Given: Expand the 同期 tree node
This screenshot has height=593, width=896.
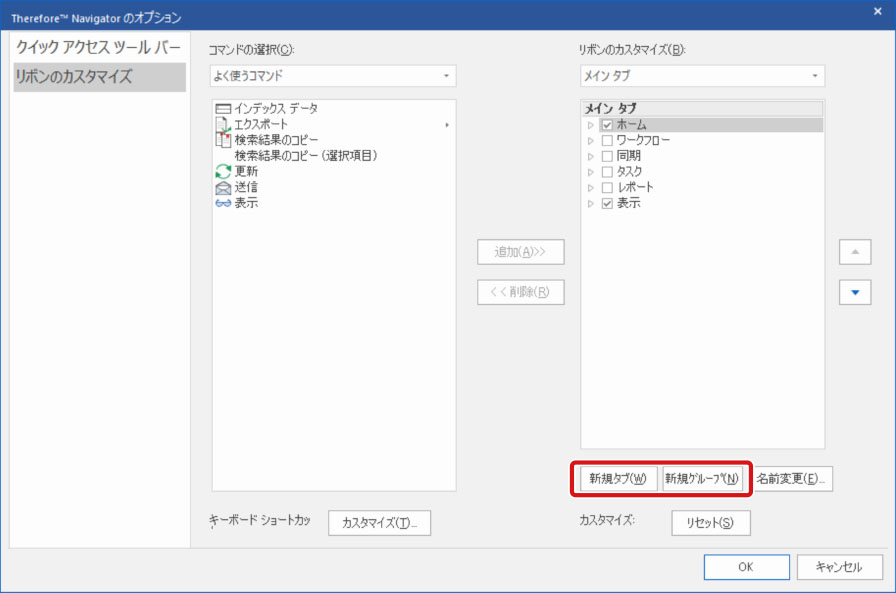Looking at the screenshot, I should click(591, 157).
